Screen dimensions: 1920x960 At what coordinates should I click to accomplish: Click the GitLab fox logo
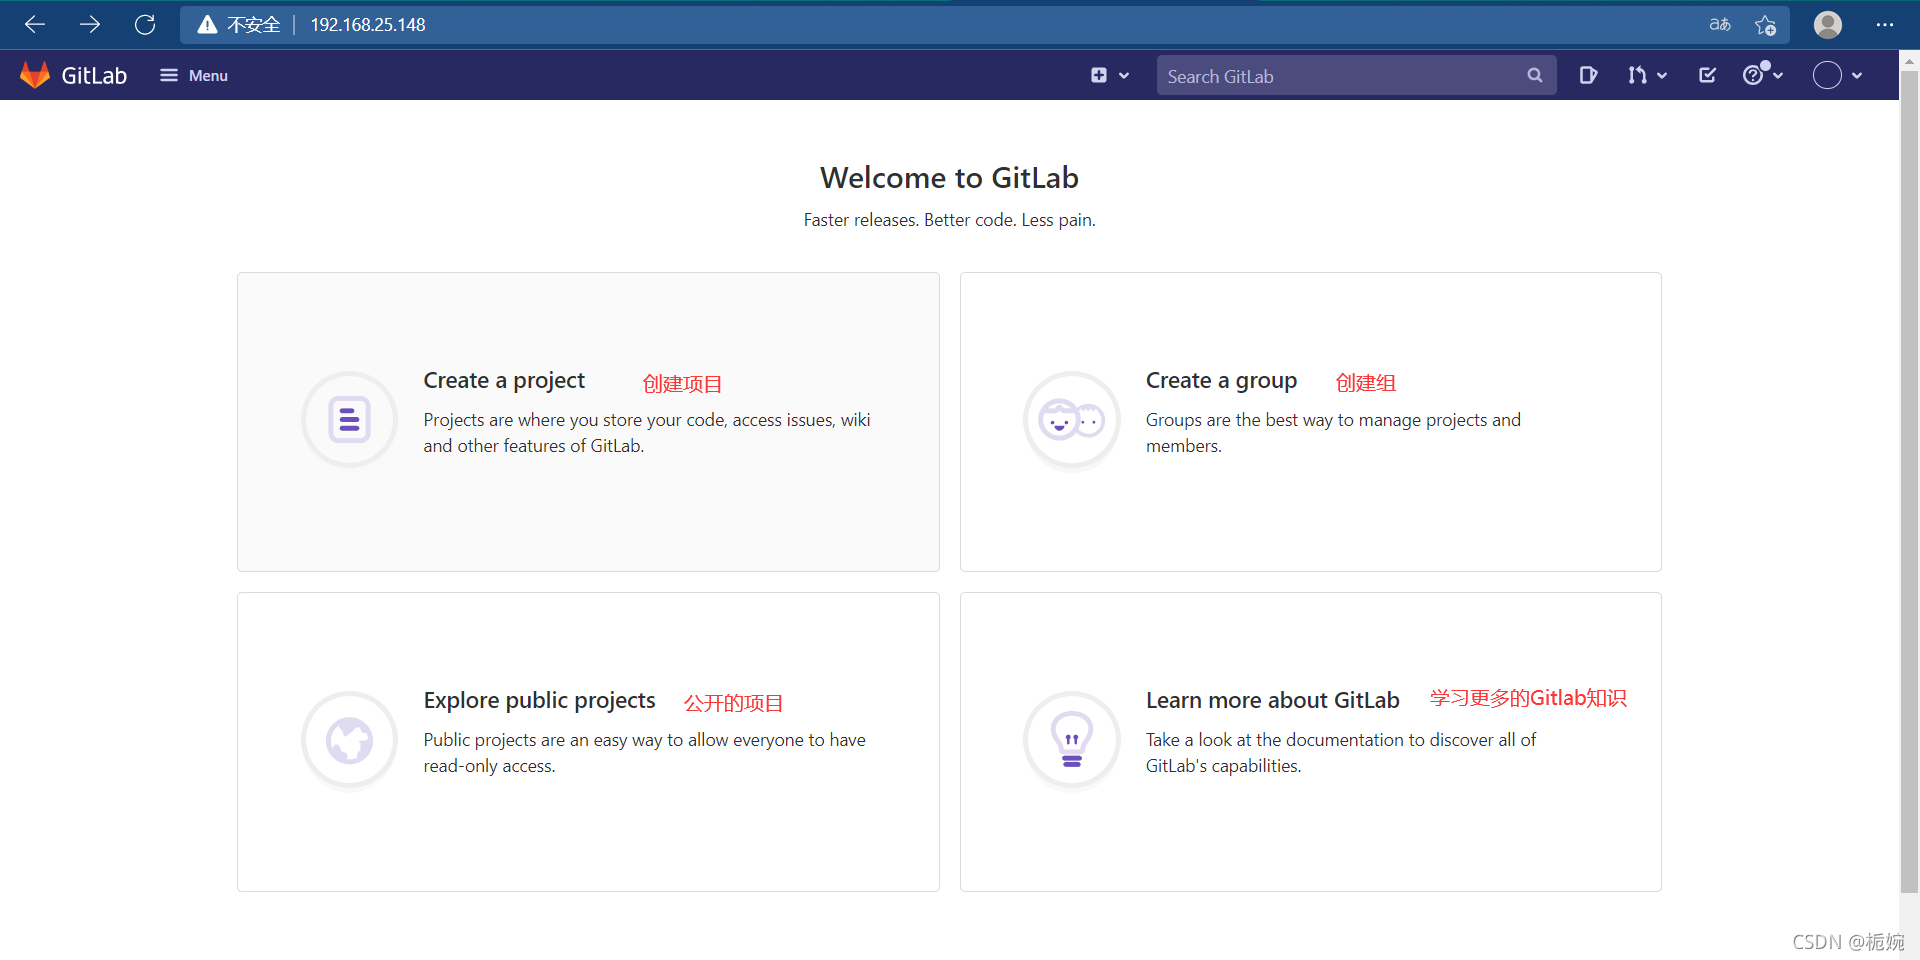35,75
